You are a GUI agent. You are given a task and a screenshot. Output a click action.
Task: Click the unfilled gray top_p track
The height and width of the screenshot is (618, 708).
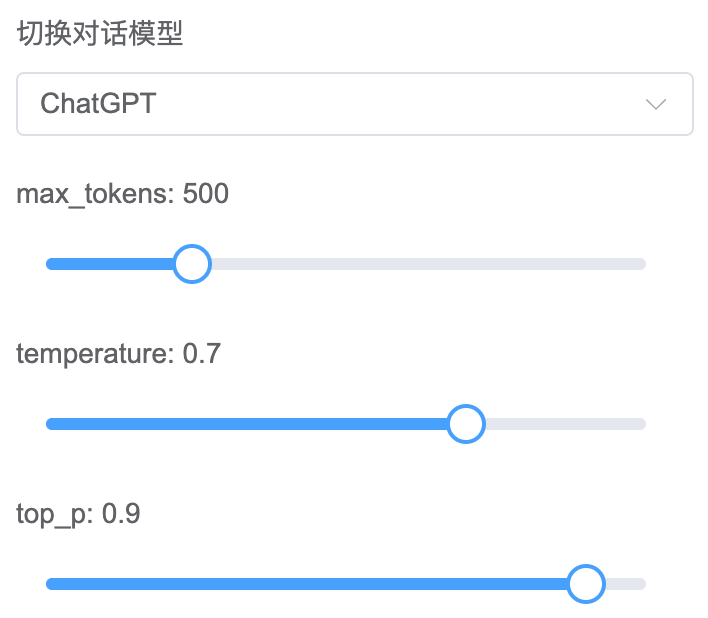pos(626,584)
